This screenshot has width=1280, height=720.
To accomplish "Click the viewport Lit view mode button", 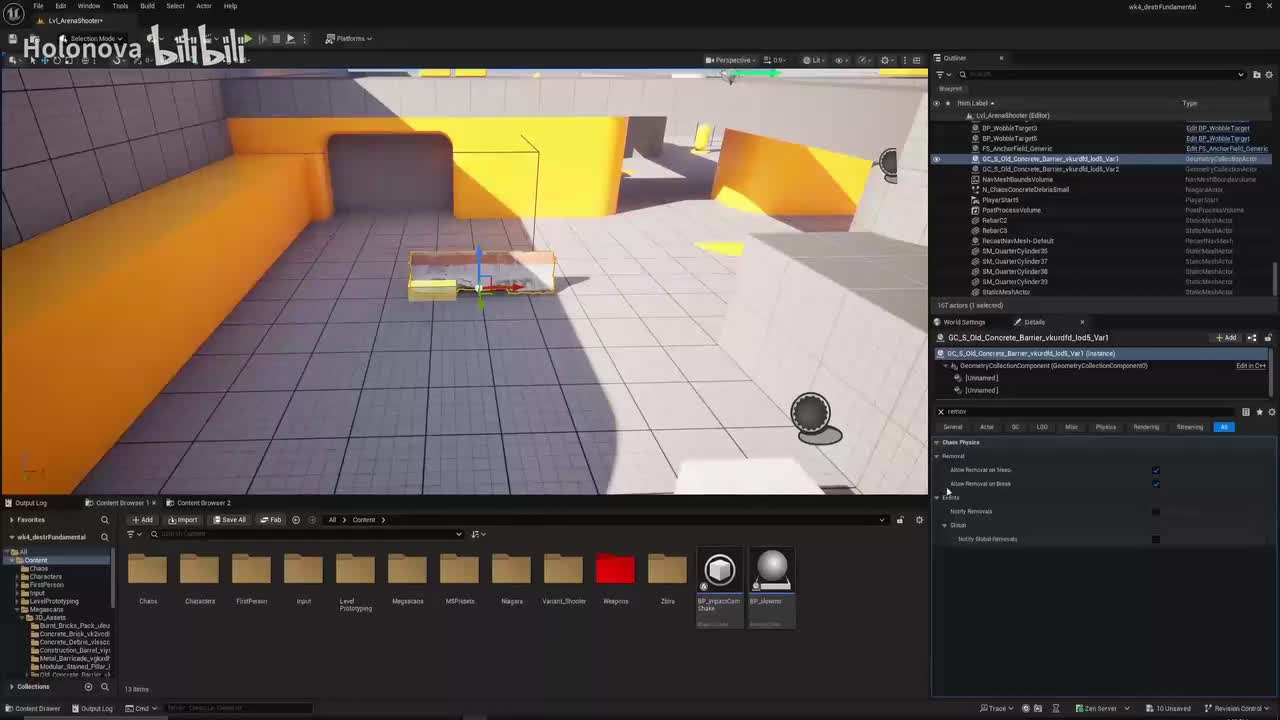I will click(x=813, y=60).
